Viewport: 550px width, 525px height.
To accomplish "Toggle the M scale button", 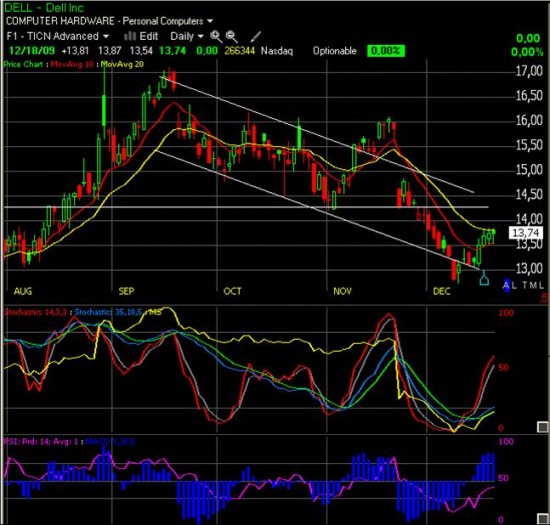I will tap(533, 285).
